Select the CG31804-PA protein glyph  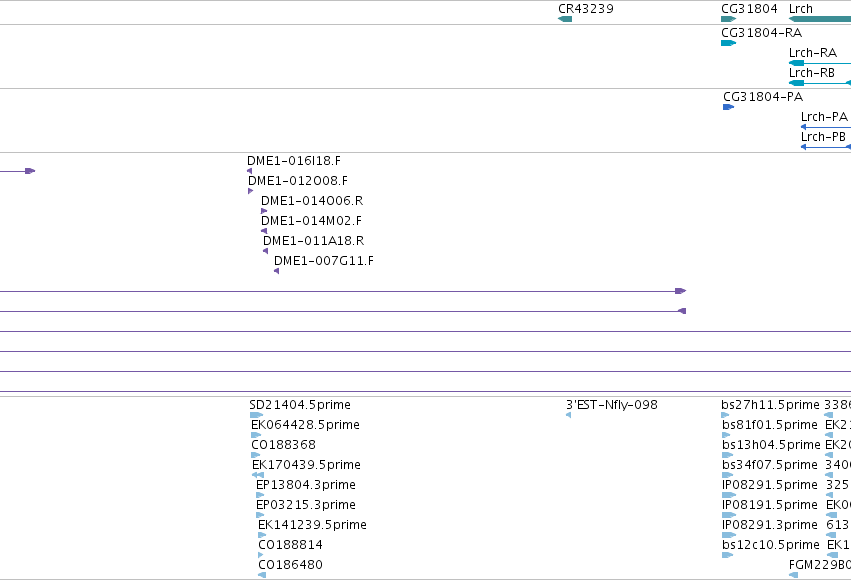coord(728,107)
